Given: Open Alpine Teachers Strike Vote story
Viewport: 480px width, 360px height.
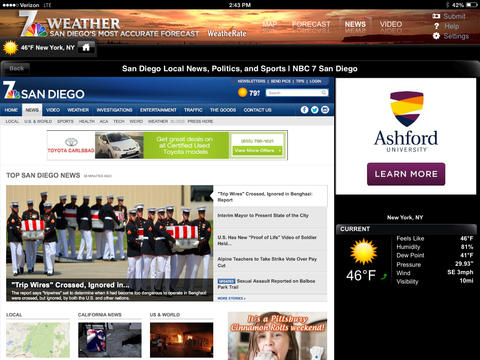Looking at the screenshot, I should (267, 262).
